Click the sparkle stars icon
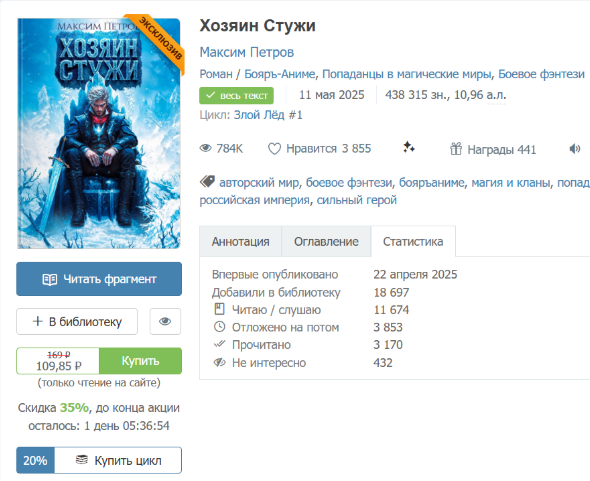590x481 pixels. pos(409,147)
